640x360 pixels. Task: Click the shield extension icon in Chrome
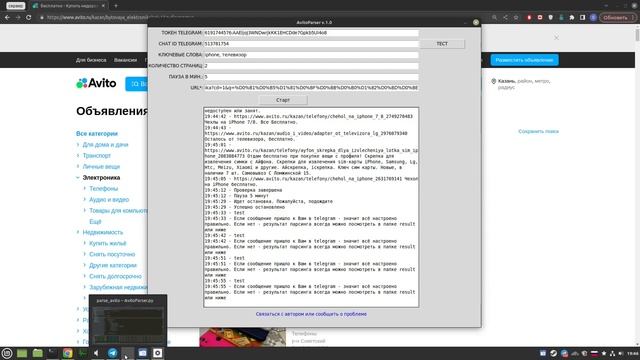click(x=551, y=18)
